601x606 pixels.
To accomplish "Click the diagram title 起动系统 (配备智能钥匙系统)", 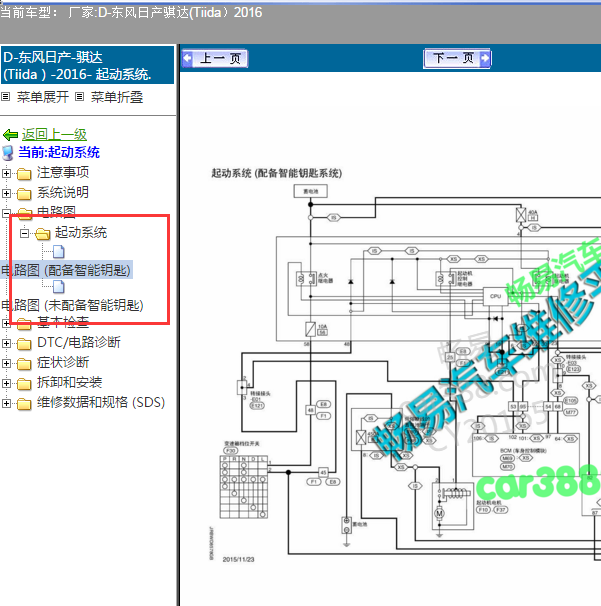I will click(276, 173).
